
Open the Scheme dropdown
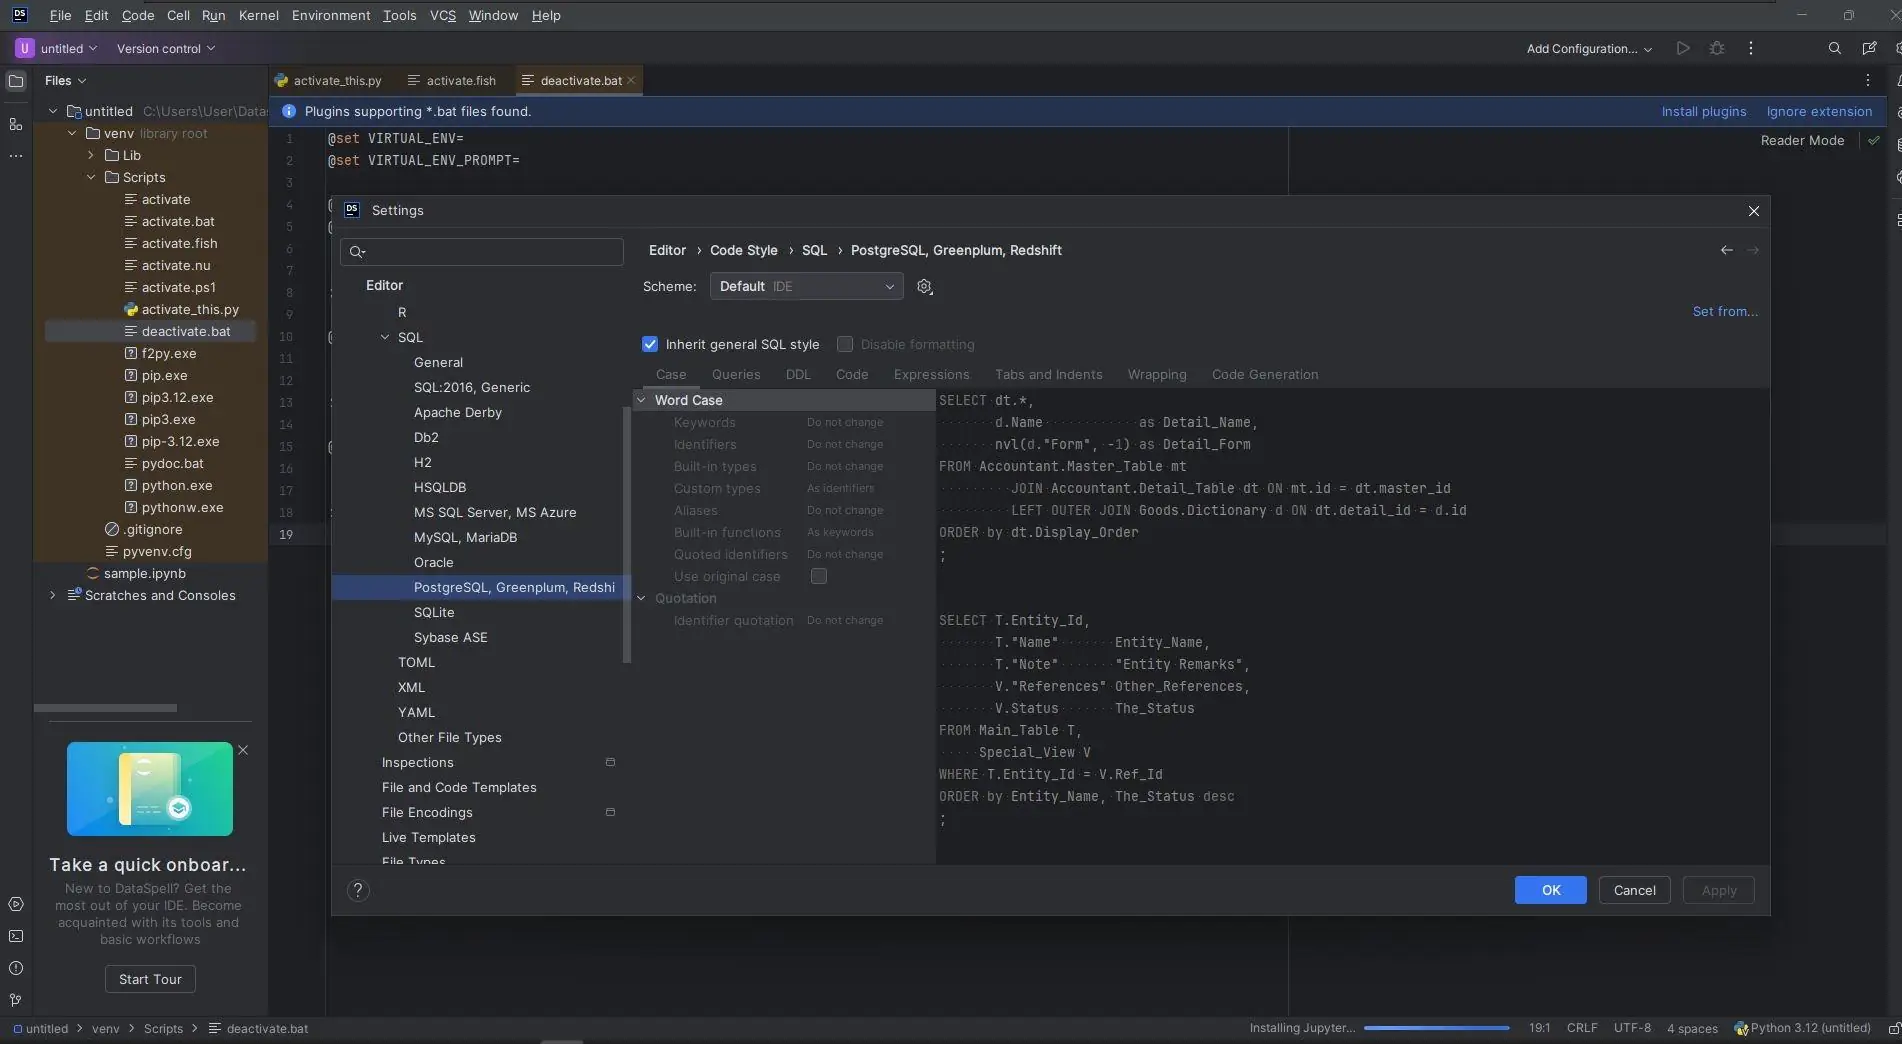coord(806,287)
